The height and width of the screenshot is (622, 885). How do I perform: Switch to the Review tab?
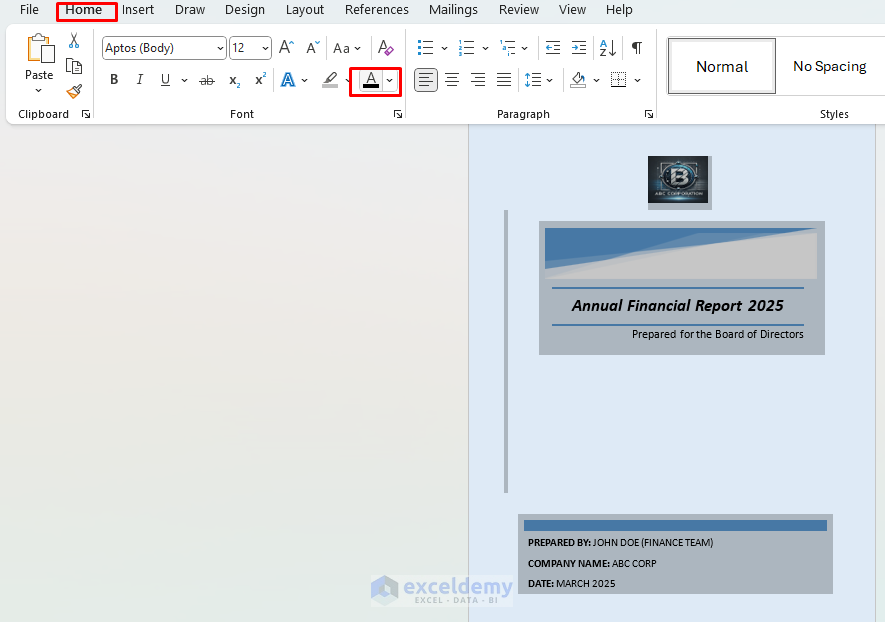tap(519, 10)
